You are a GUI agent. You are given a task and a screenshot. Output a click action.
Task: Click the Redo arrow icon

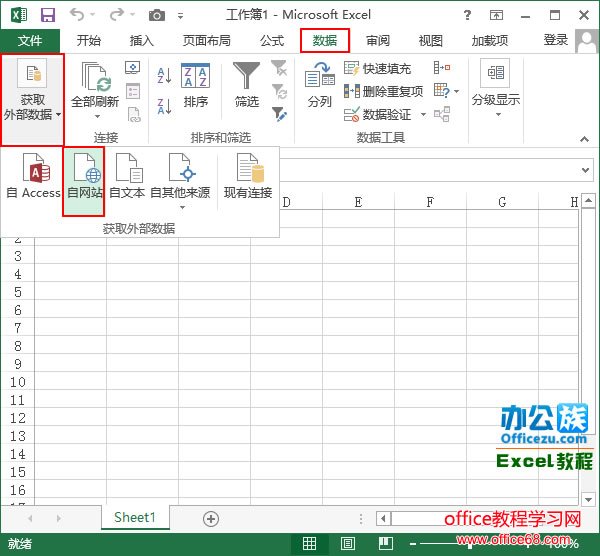(116, 15)
